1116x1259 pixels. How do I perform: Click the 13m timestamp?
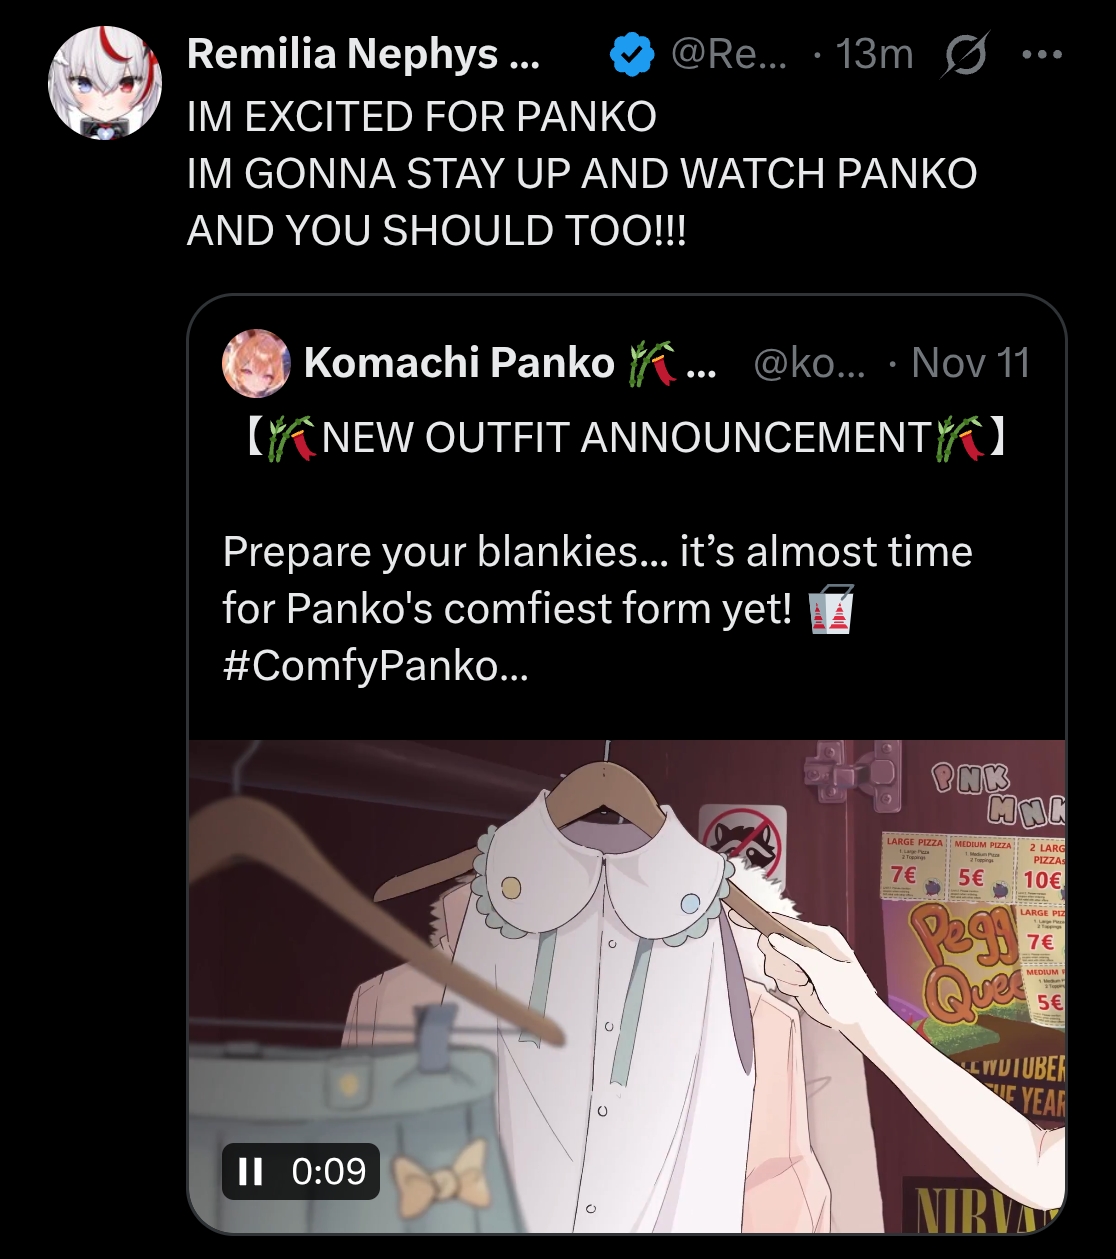coord(874,54)
